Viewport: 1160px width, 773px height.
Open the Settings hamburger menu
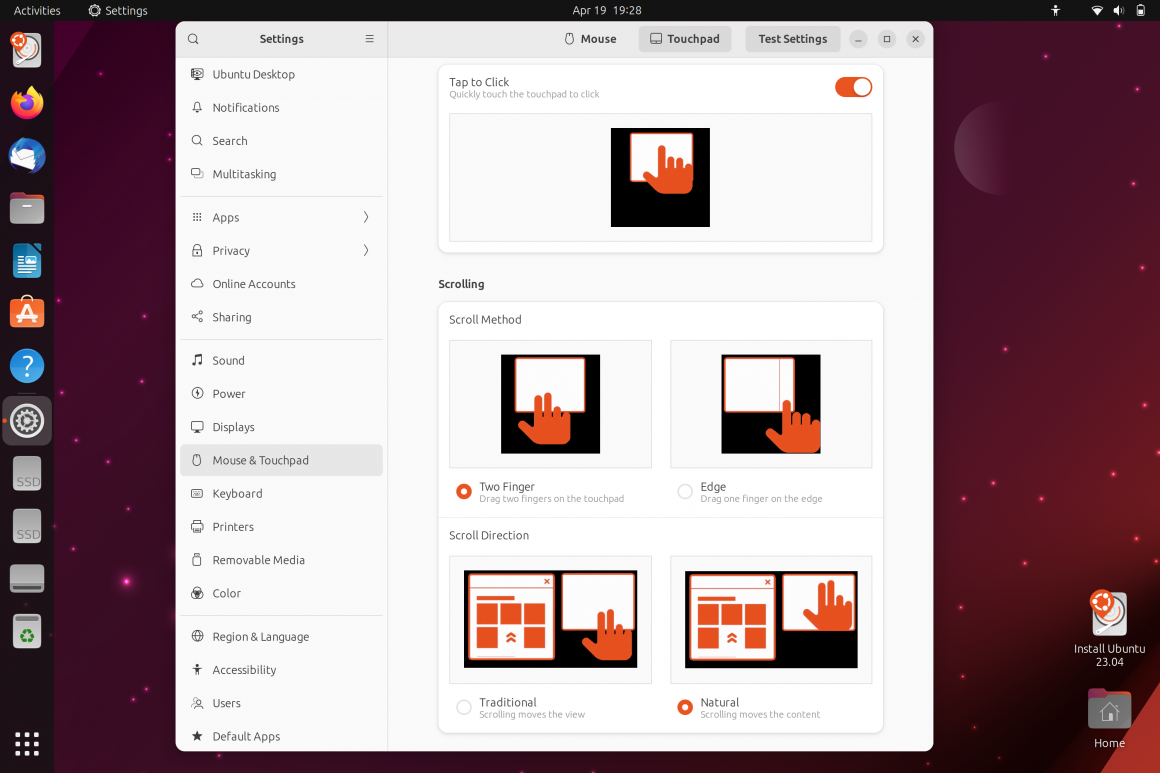[x=369, y=38]
